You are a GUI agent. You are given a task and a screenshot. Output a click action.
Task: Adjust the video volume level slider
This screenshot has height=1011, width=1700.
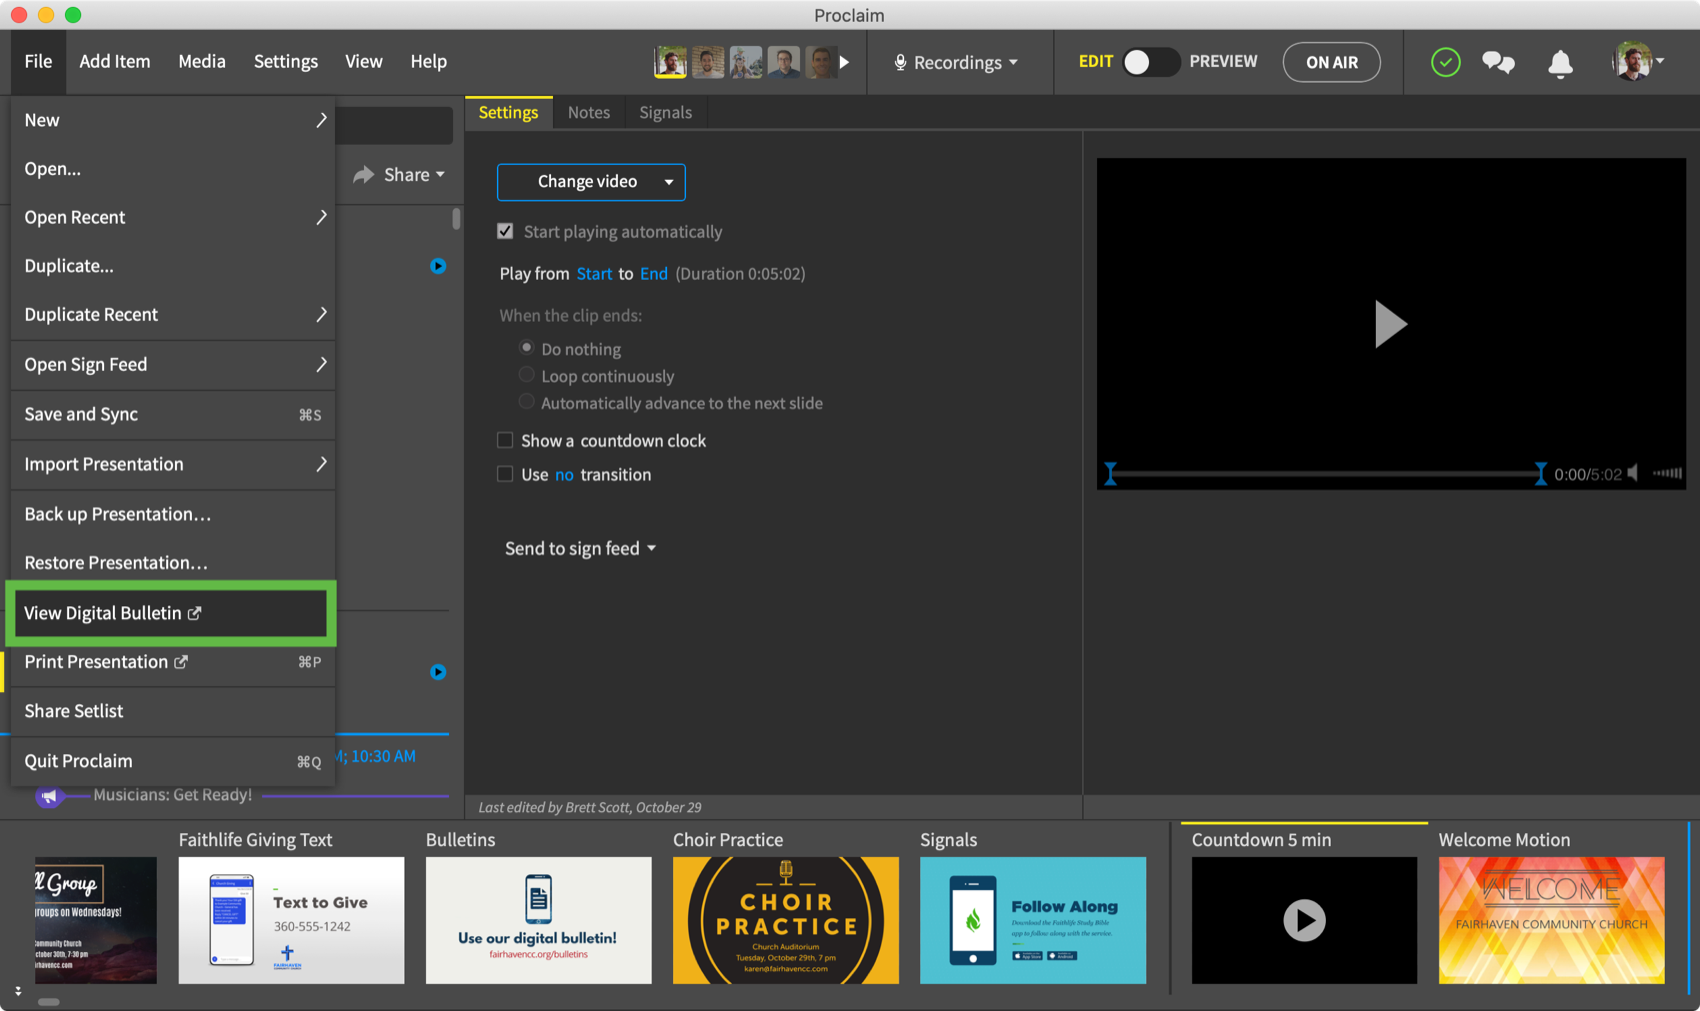pyautogui.click(x=1667, y=473)
